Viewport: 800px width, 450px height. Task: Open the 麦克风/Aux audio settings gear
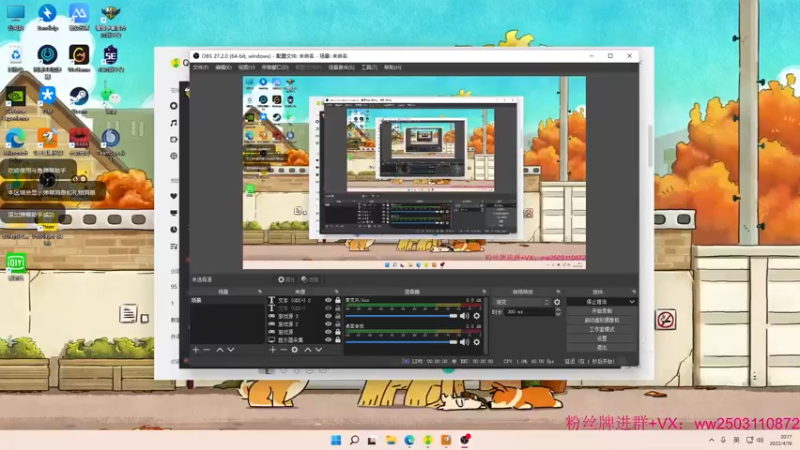477,316
